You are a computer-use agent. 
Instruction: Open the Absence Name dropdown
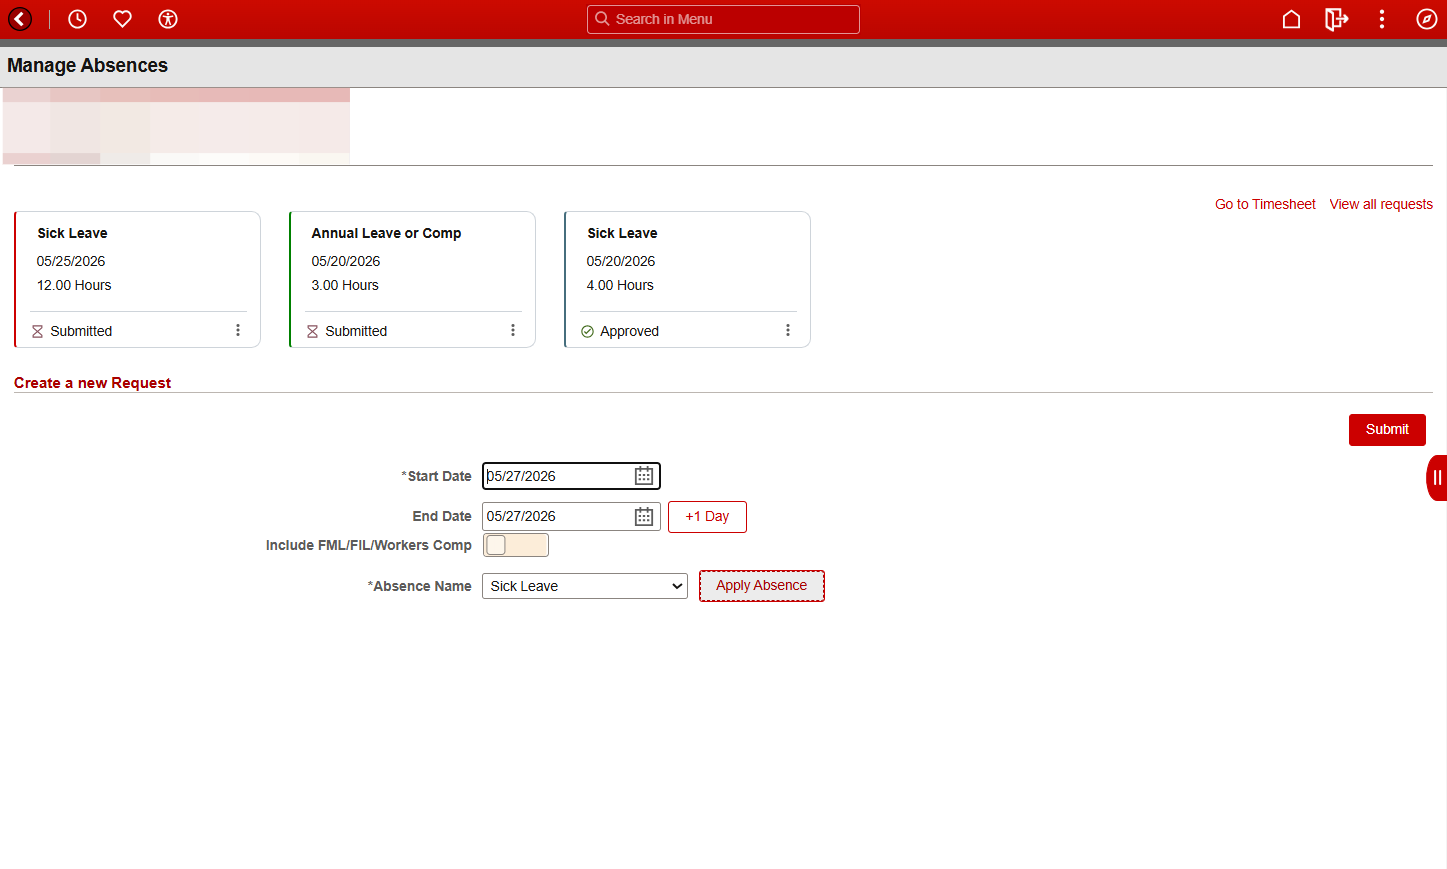(585, 586)
